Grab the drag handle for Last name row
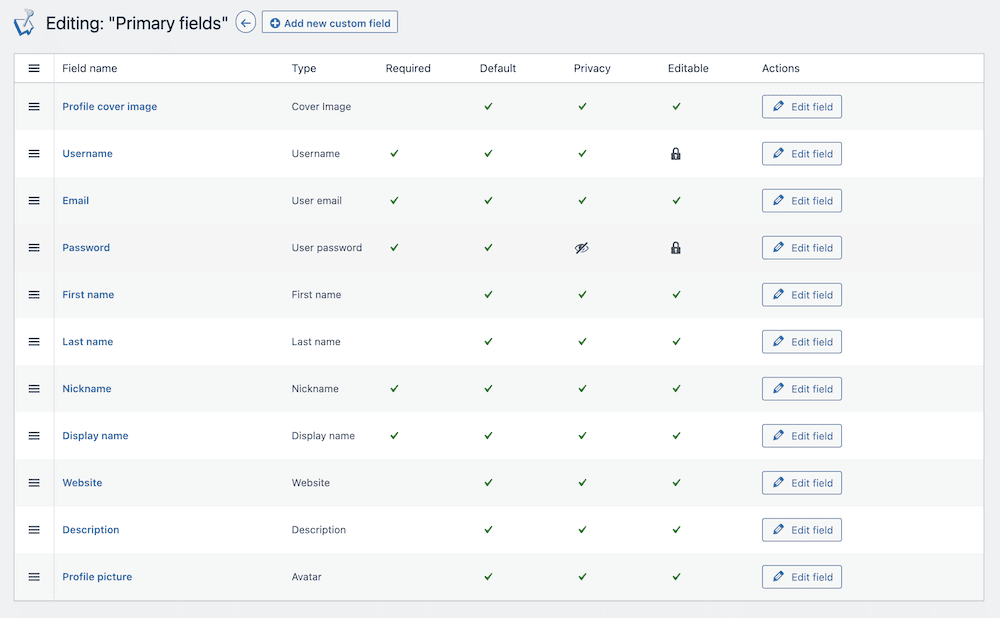This screenshot has height=618, width=1000. pyautogui.click(x=34, y=342)
